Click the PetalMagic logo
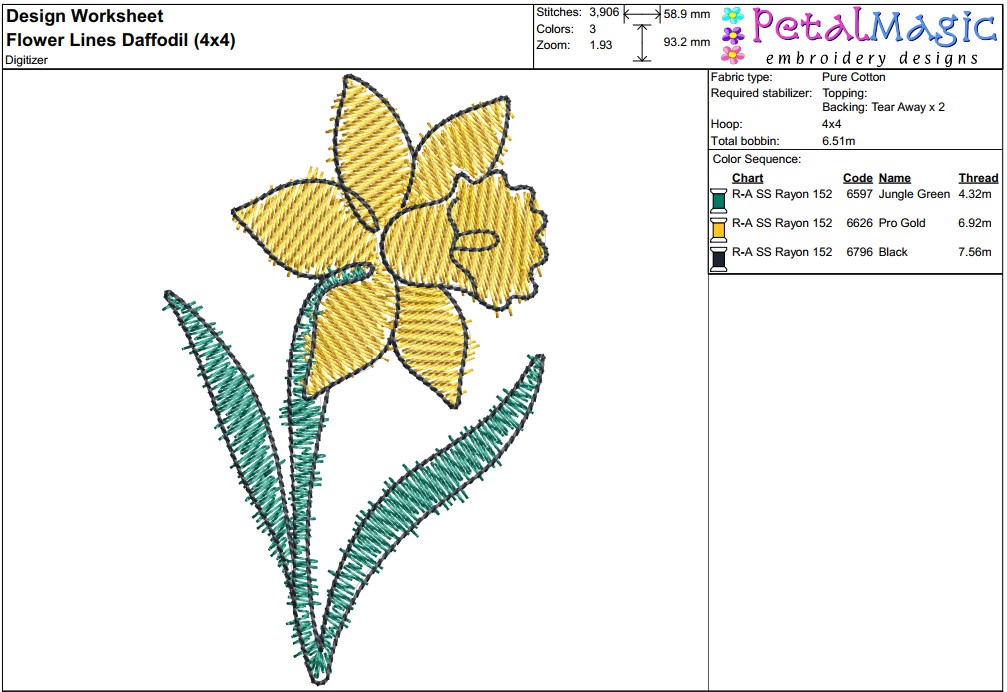 860,36
